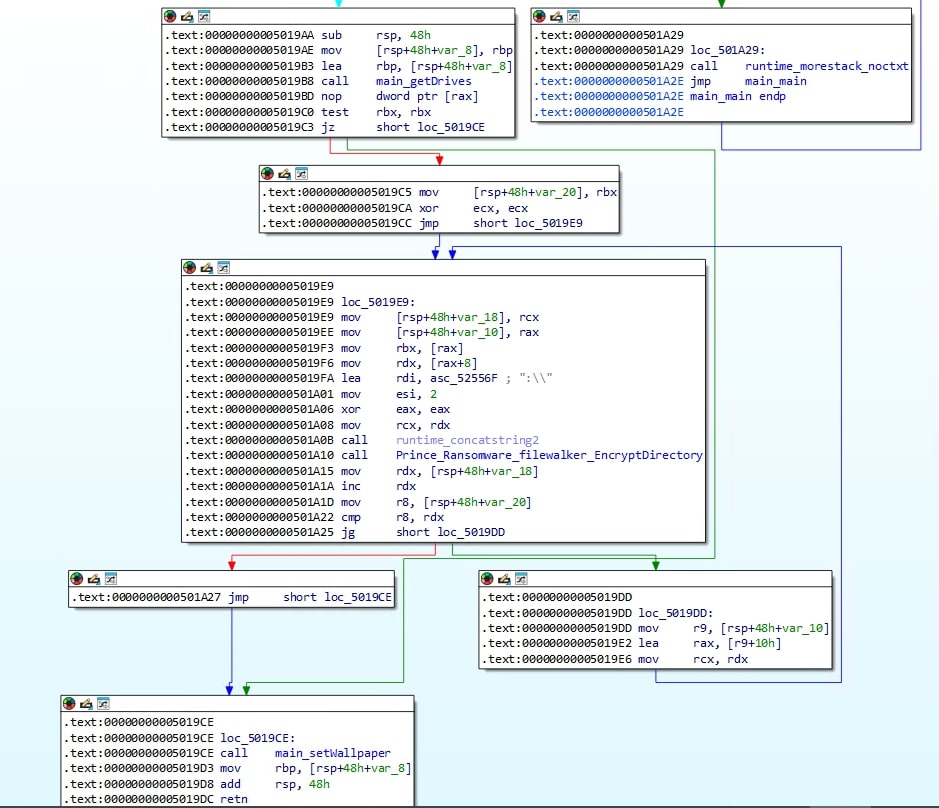Click node color icon on xor ecx block

268,174
